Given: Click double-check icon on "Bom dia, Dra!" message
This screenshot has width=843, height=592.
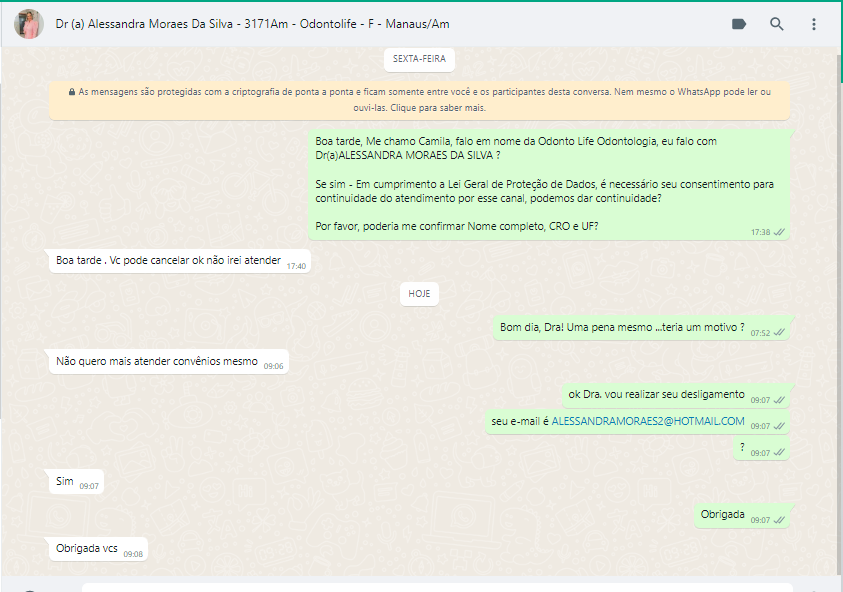Looking at the screenshot, I should pyautogui.click(x=779, y=332).
